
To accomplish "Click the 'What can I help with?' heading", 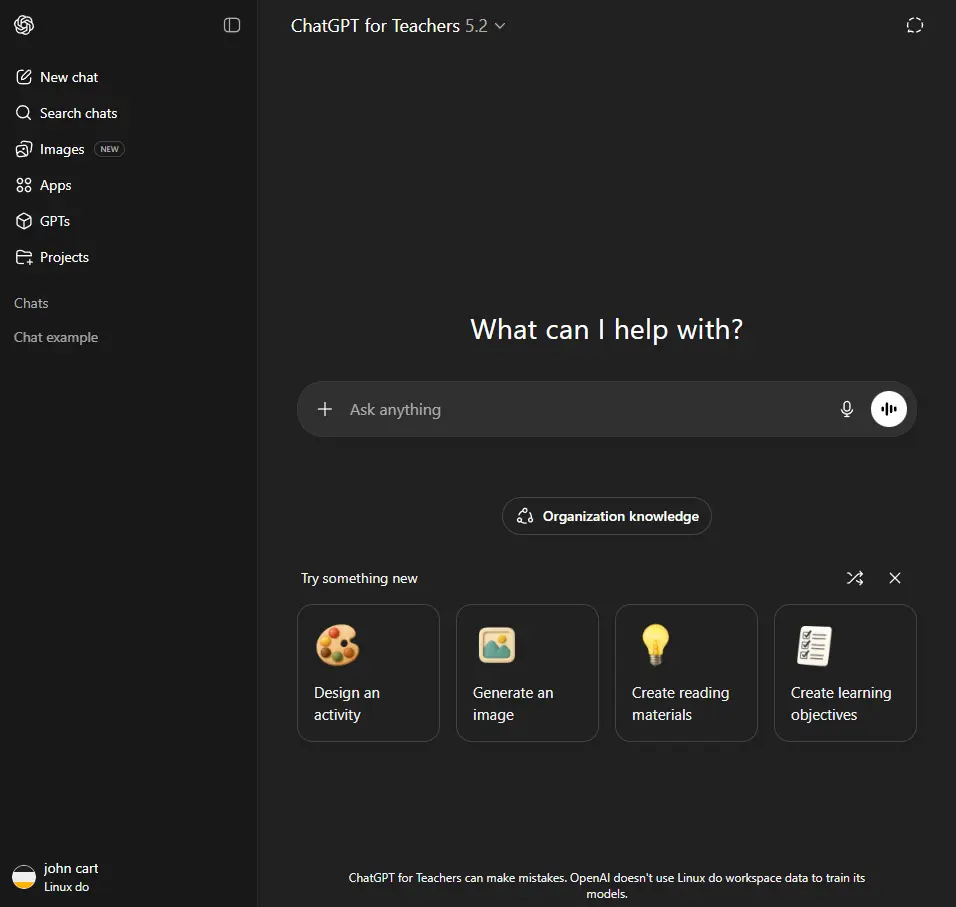I will pyautogui.click(x=607, y=330).
